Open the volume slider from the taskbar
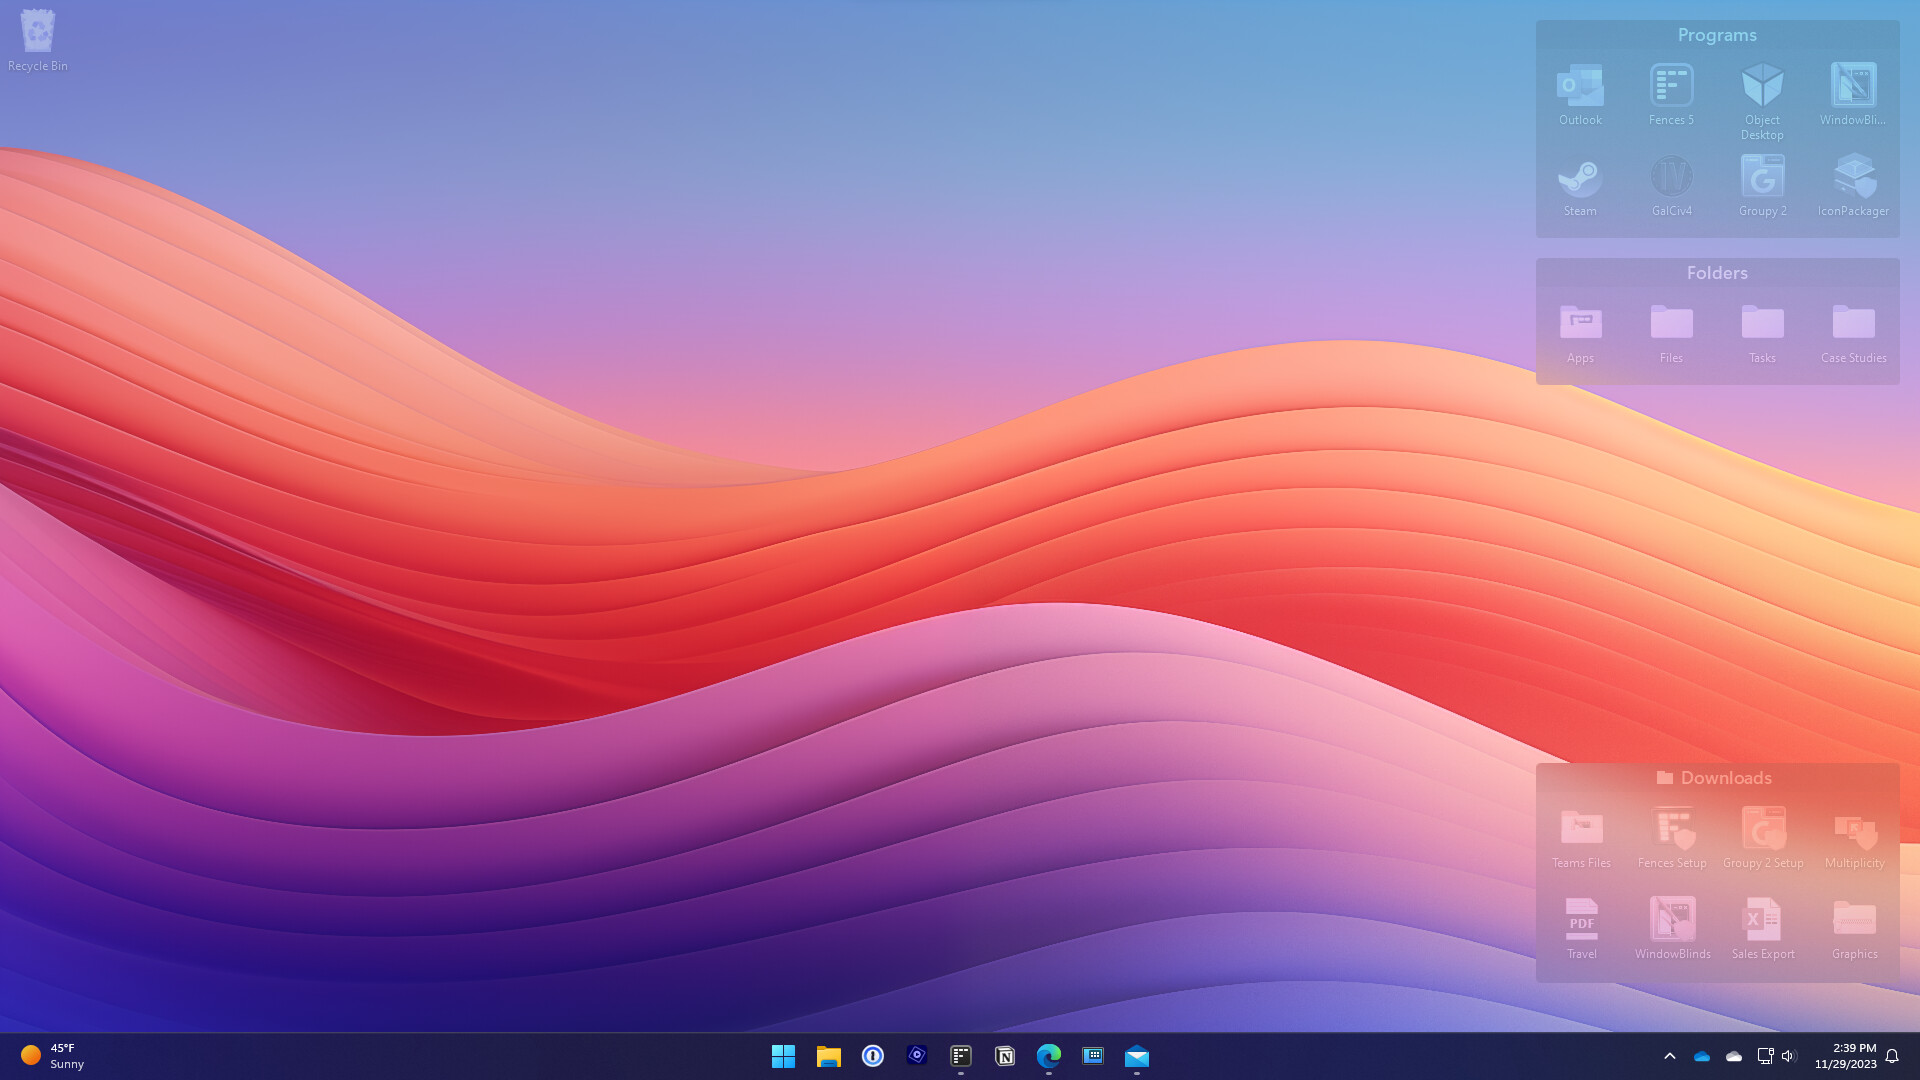1920x1080 pixels. point(1790,1056)
